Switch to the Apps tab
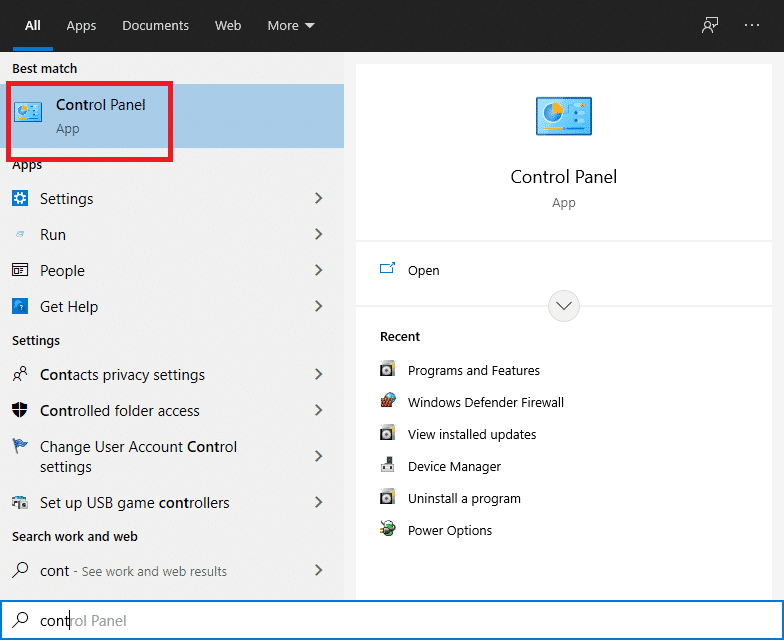 tap(81, 26)
